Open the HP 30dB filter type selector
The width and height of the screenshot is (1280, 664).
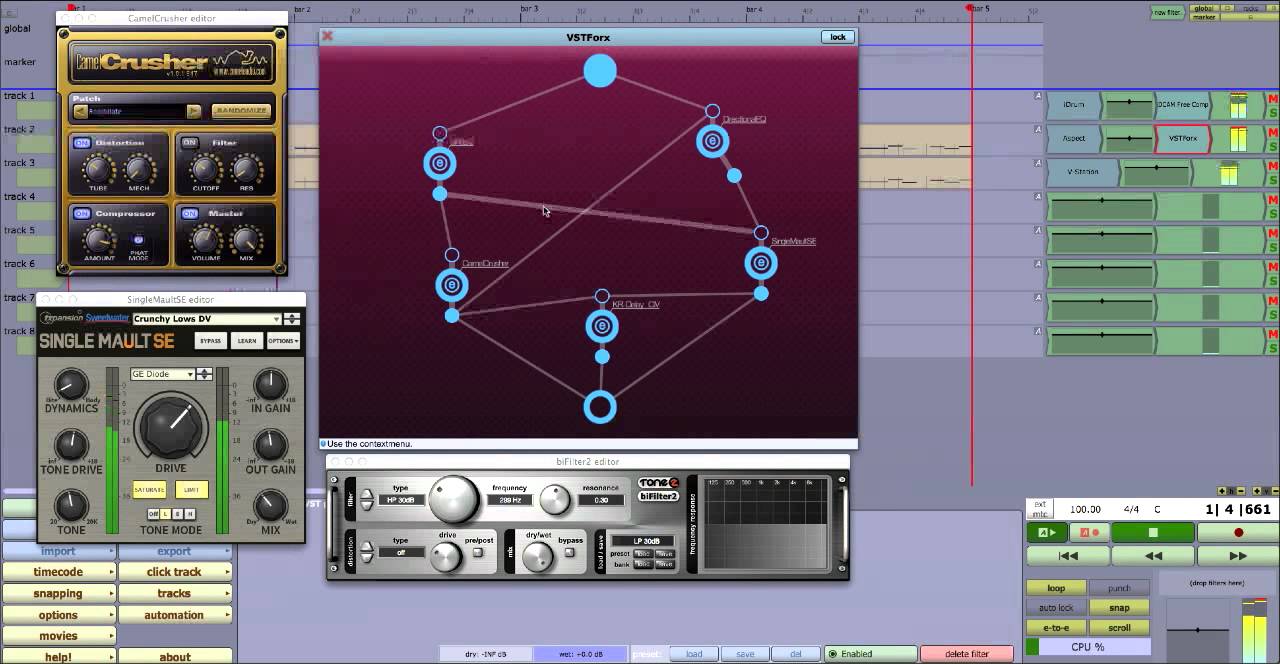401,500
